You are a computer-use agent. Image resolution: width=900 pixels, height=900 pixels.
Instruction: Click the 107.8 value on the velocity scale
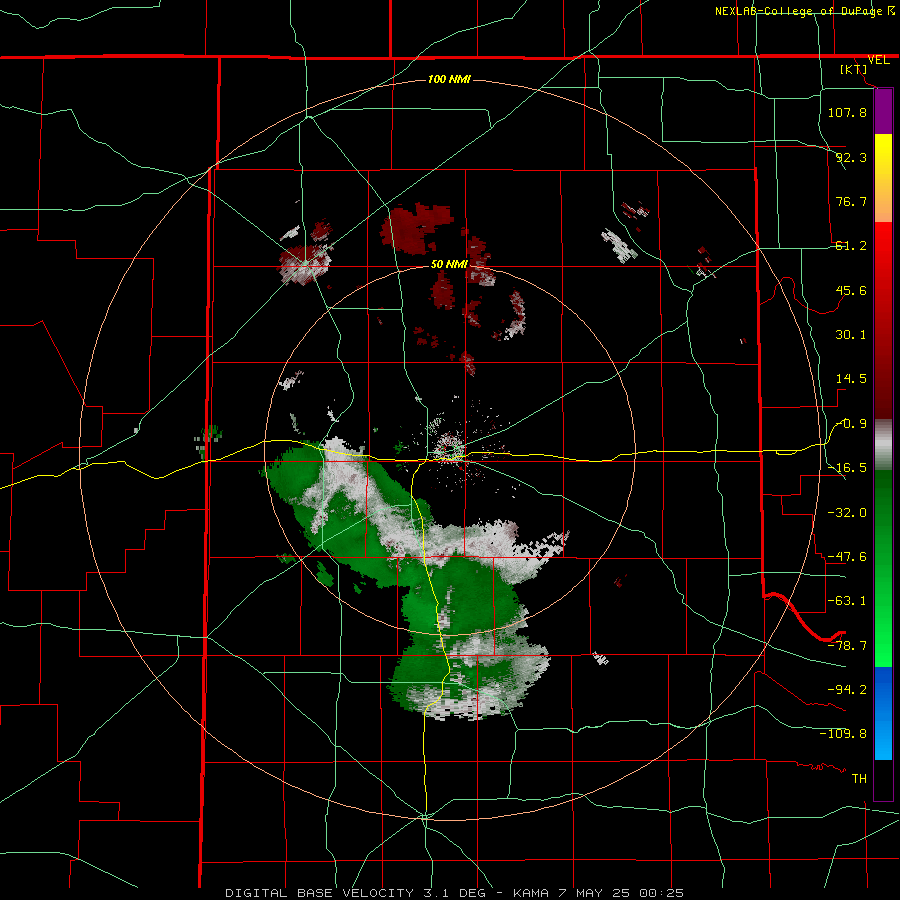point(847,112)
